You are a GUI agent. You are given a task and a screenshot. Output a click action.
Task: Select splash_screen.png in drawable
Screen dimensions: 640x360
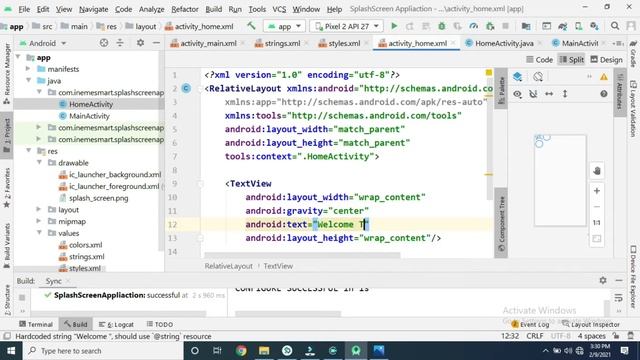tap(98, 198)
